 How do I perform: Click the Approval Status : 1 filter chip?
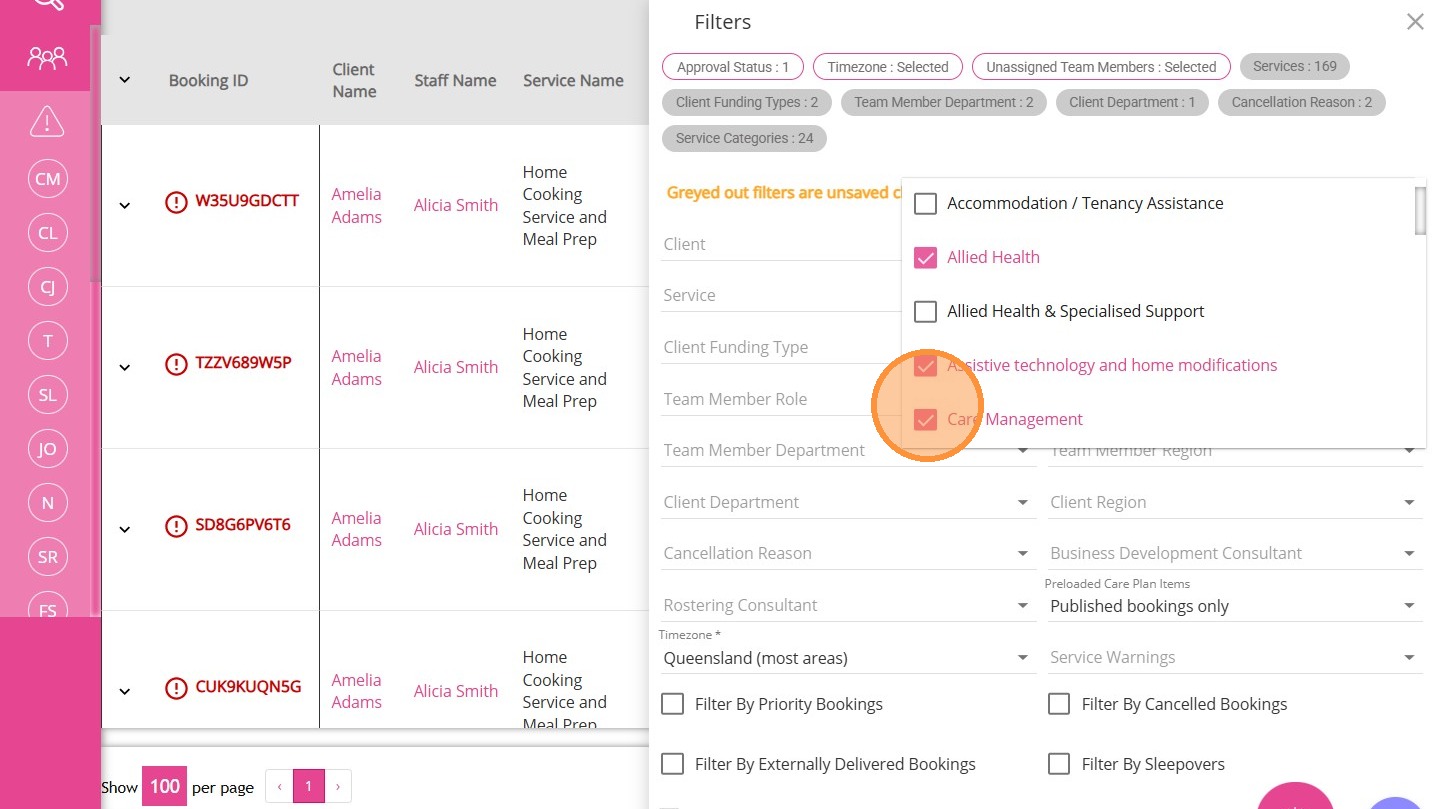pyautogui.click(x=732, y=67)
